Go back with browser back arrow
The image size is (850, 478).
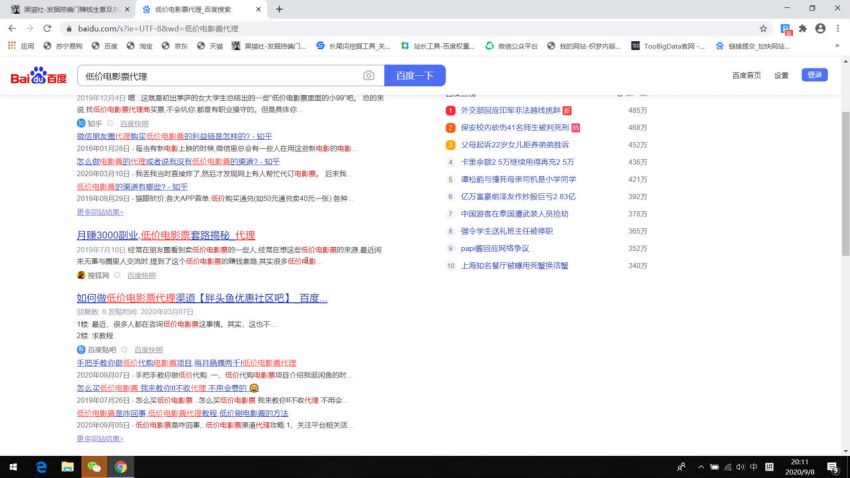click(12, 28)
